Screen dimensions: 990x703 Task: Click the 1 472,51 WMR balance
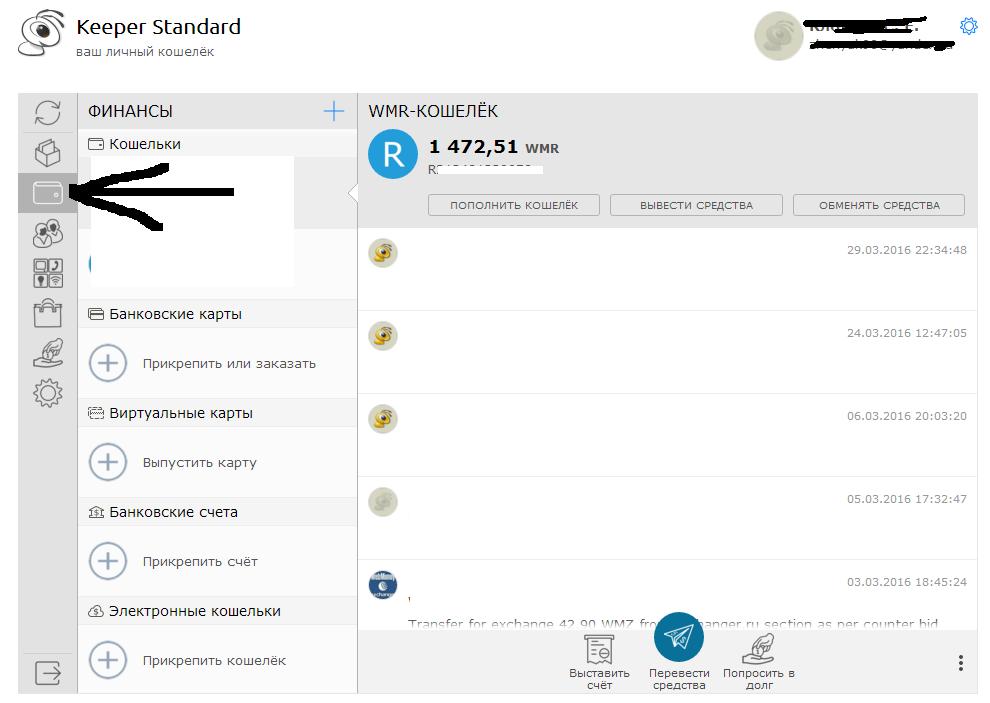[x=494, y=147]
